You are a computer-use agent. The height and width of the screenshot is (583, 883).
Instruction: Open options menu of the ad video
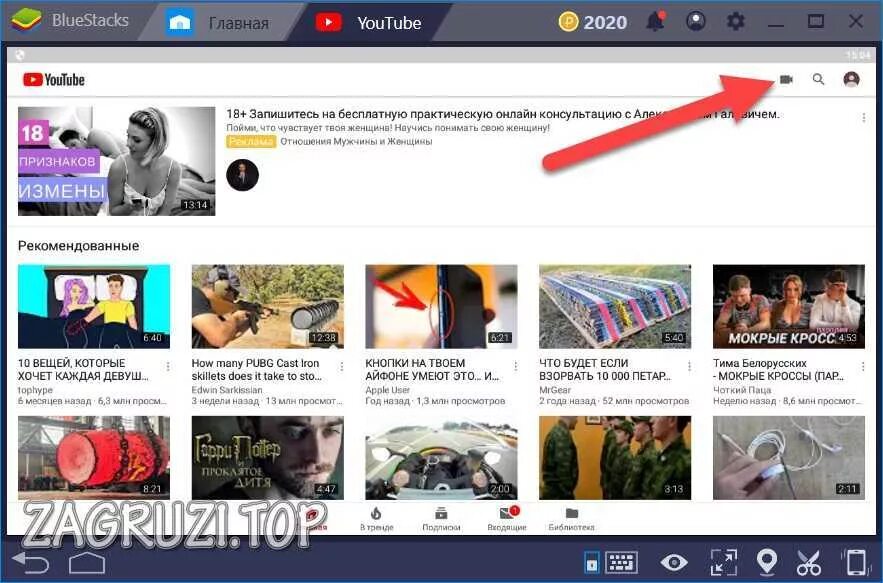pos(863,117)
